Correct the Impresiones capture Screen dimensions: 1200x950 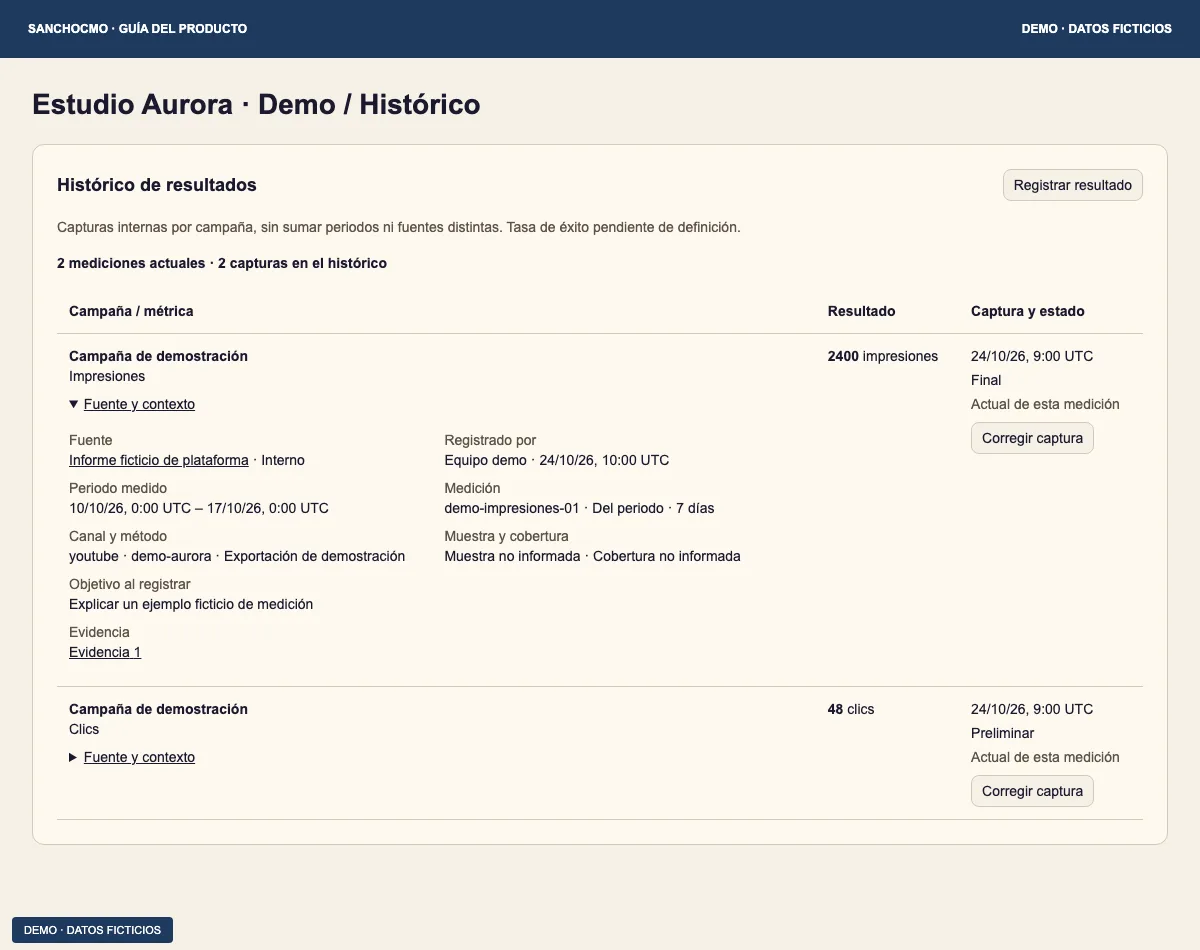[1032, 438]
